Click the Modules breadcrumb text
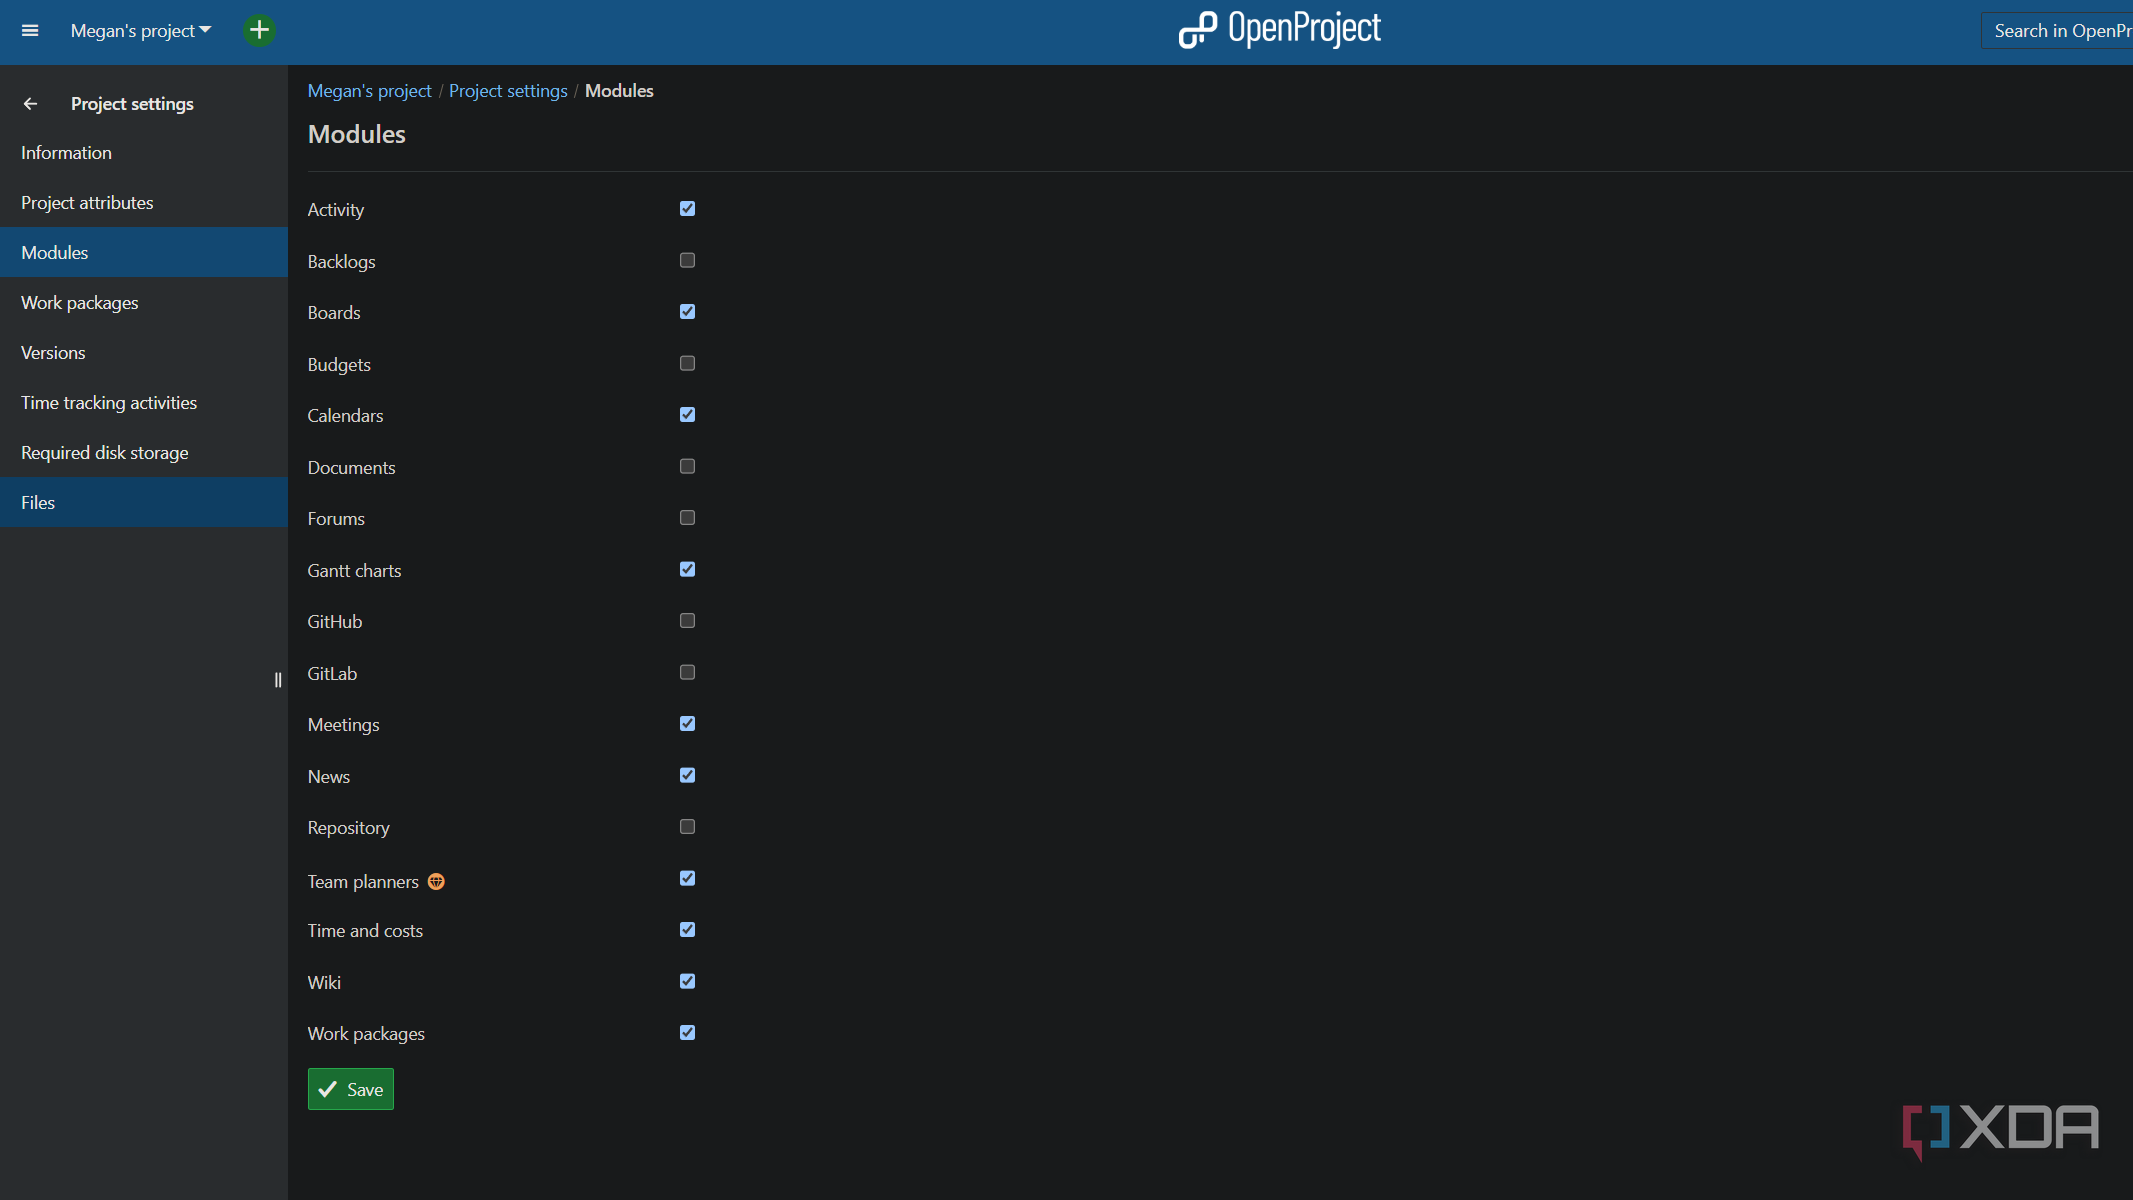The width and height of the screenshot is (2133, 1200). click(x=619, y=91)
